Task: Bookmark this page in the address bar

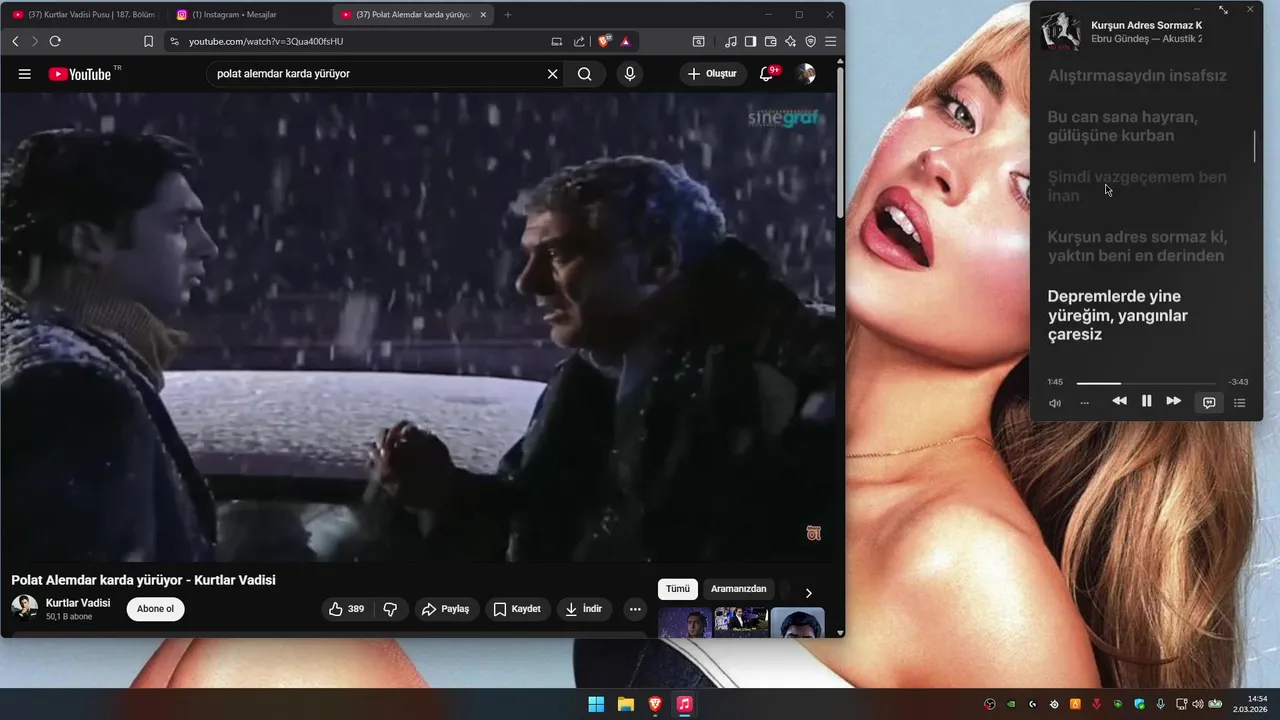Action: click(148, 41)
